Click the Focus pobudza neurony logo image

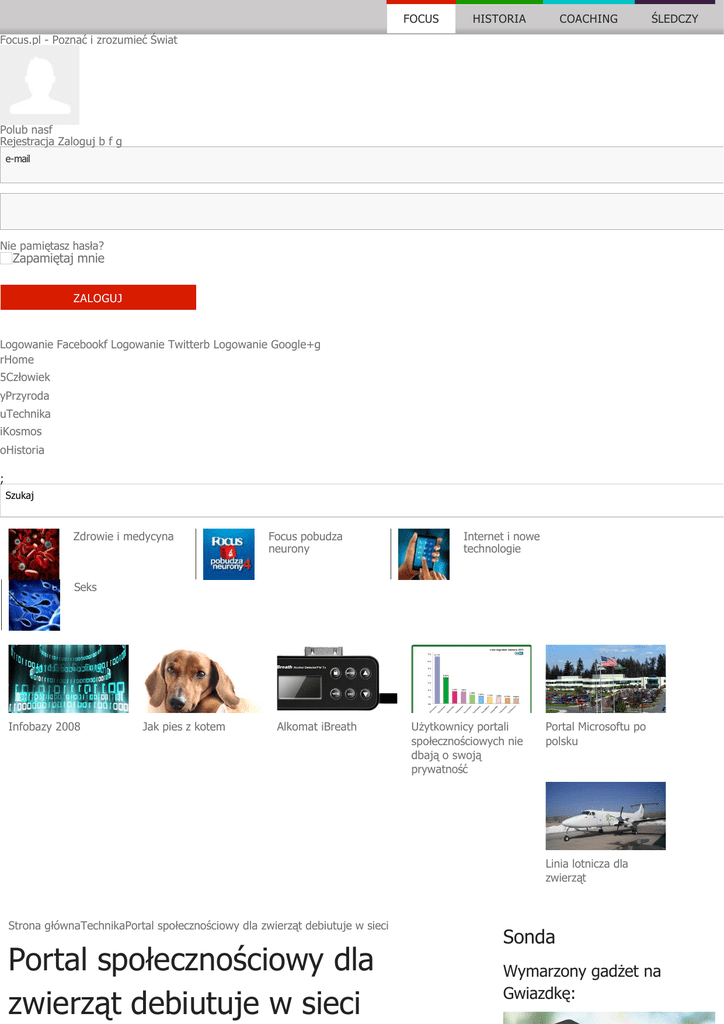[228, 554]
